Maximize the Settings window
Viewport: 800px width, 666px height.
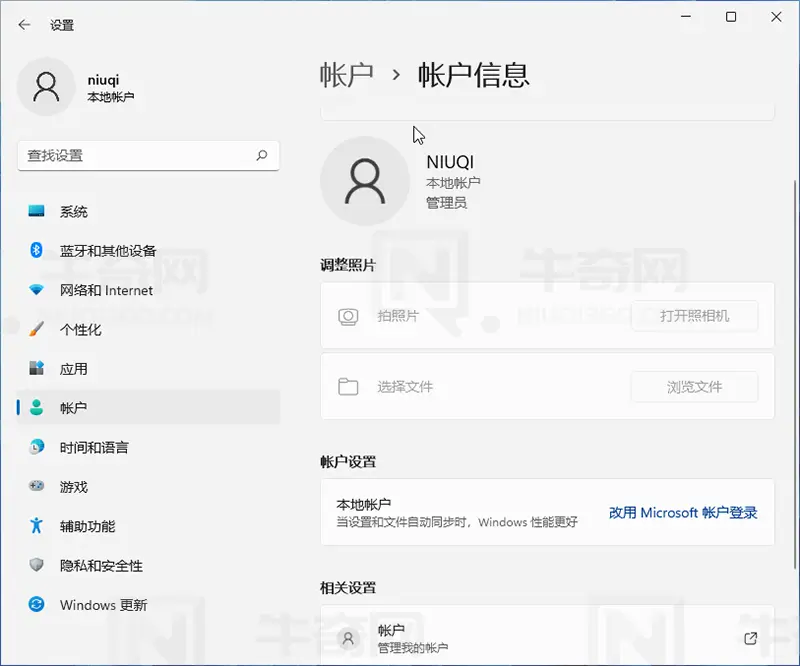[731, 17]
